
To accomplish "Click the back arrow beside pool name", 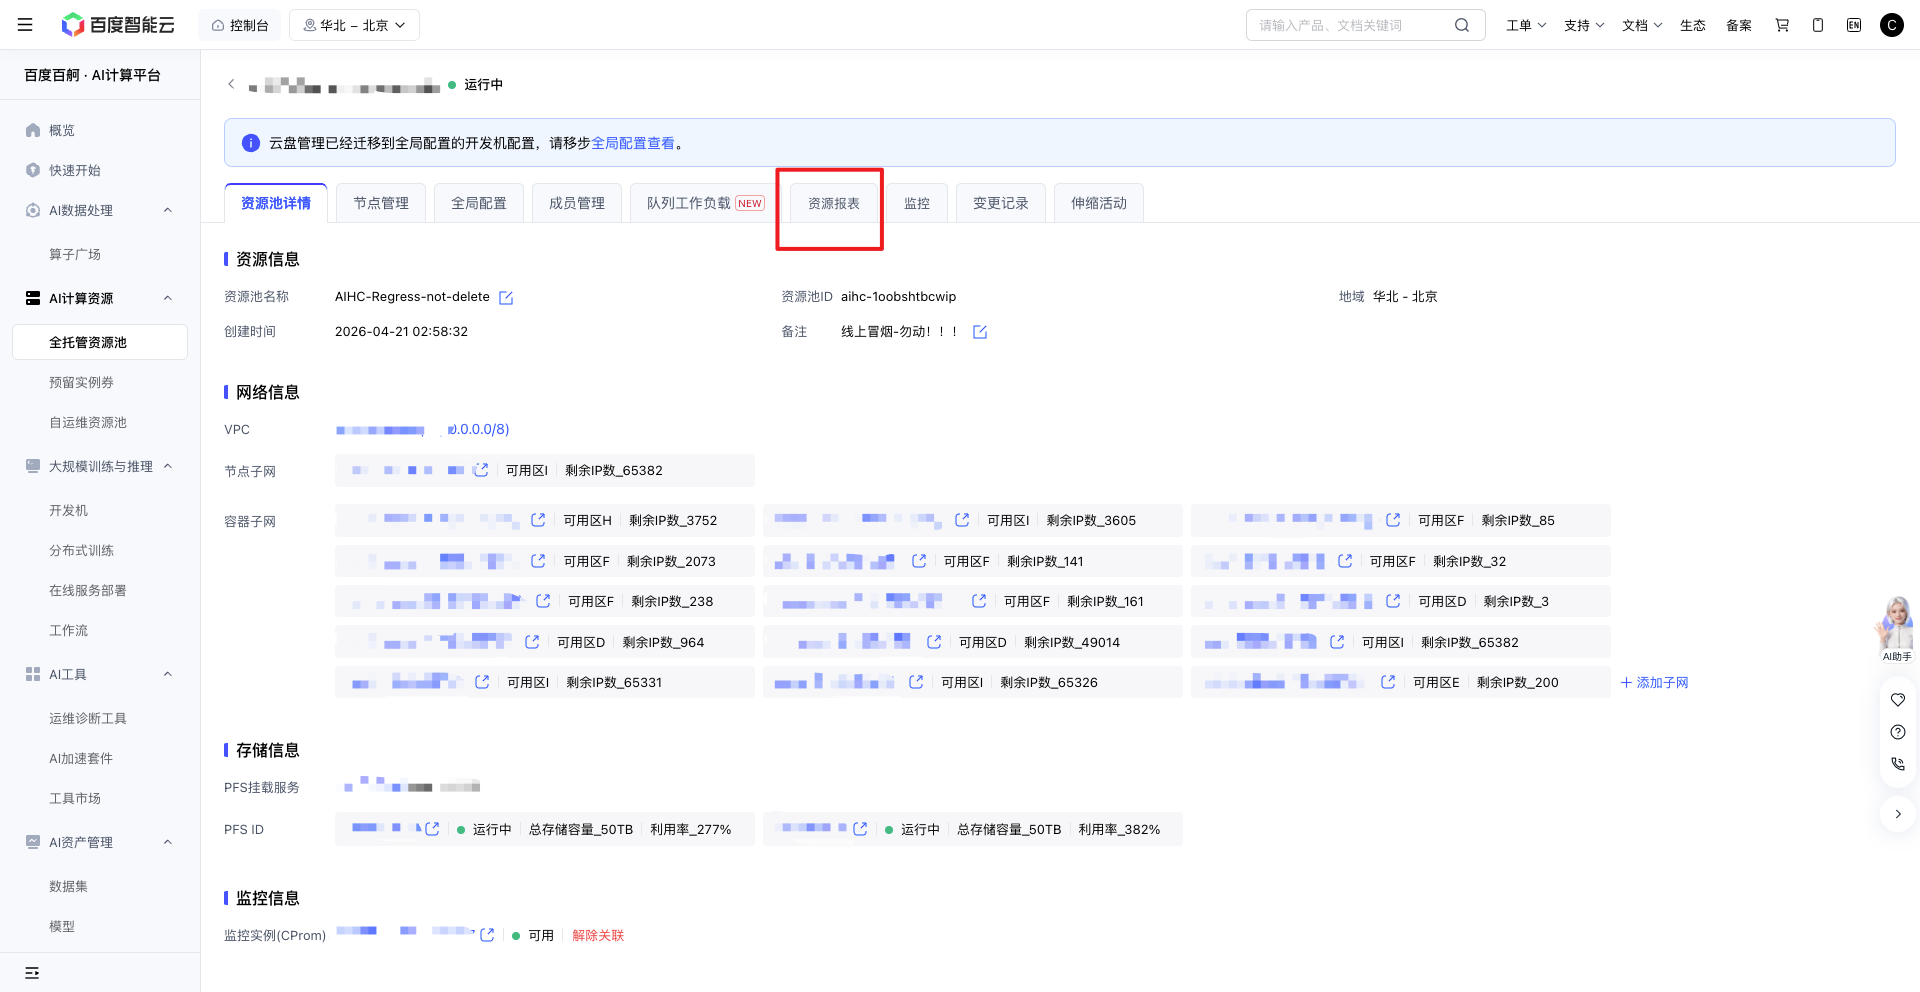I will point(231,84).
